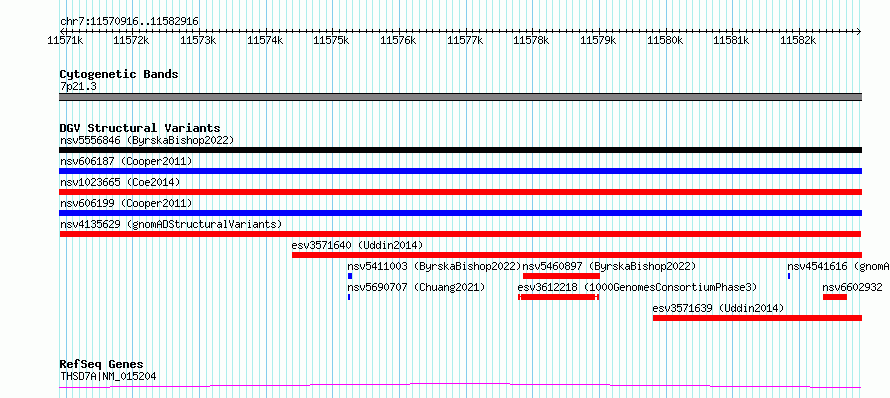Click the nsv1023665 (Coe2014) red bar
The image size is (890, 398).
point(460,192)
